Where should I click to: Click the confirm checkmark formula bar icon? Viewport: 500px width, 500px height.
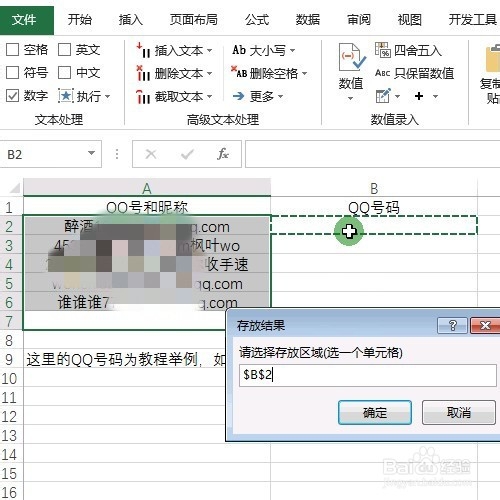(x=187, y=154)
